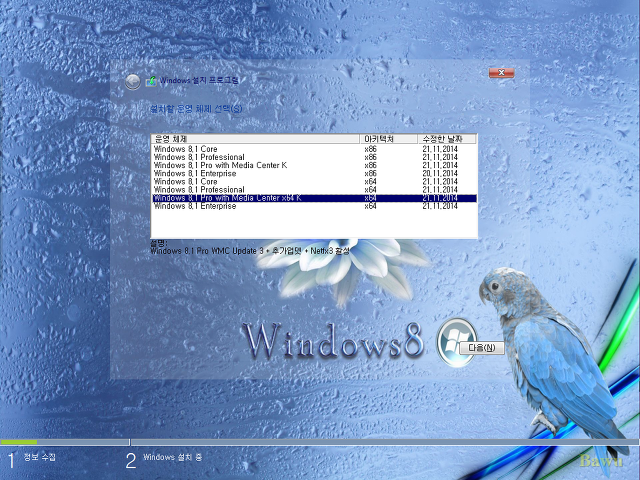This screenshot has width=640, height=480.
Task: Select Windows 8.1 Enterprise dated 20.11.2014
Action: [314, 173]
